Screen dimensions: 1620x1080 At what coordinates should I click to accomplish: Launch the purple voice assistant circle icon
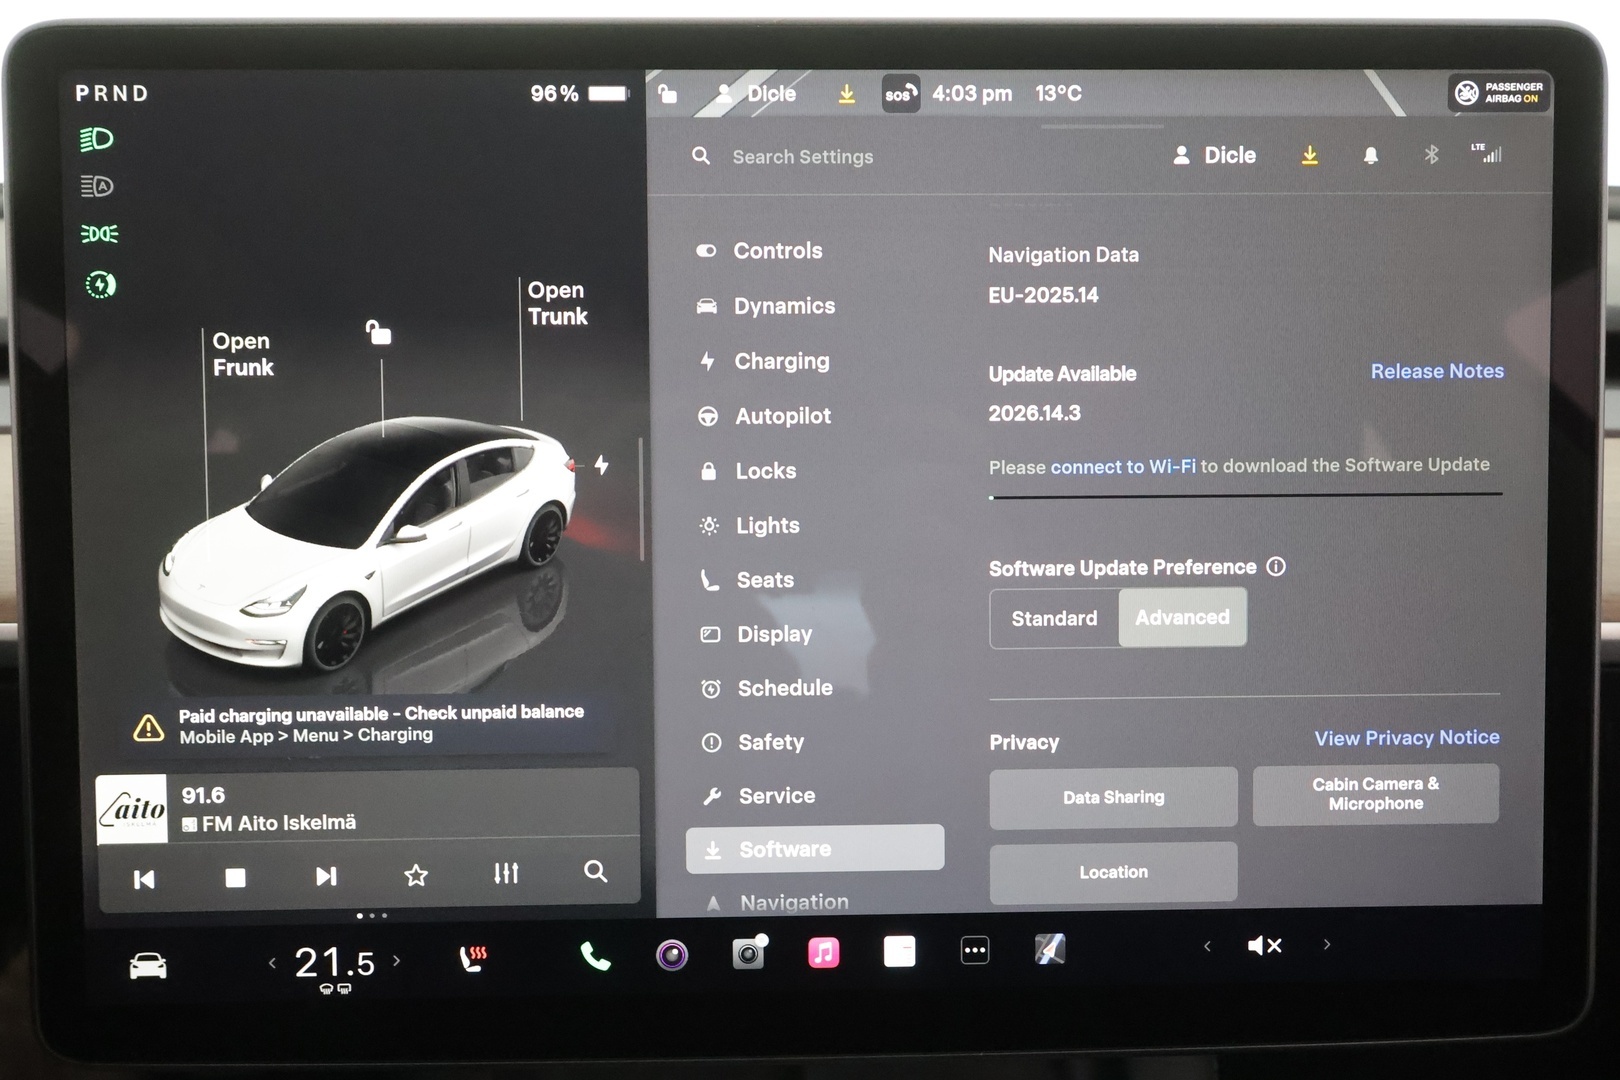tap(672, 956)
